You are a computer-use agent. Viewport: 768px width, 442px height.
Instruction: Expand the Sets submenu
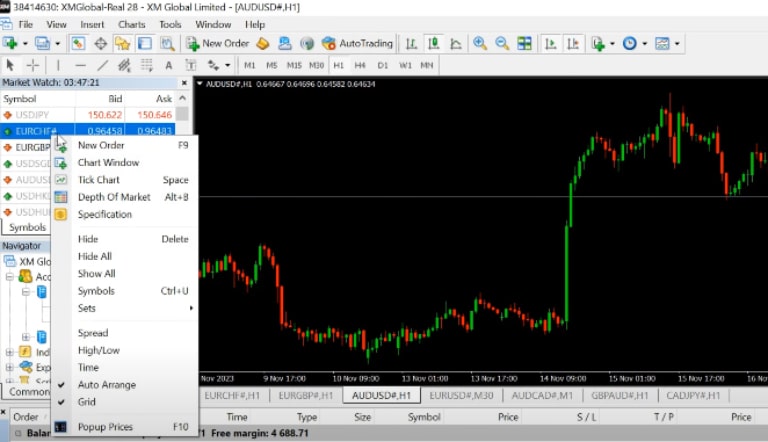coord(87,308)
